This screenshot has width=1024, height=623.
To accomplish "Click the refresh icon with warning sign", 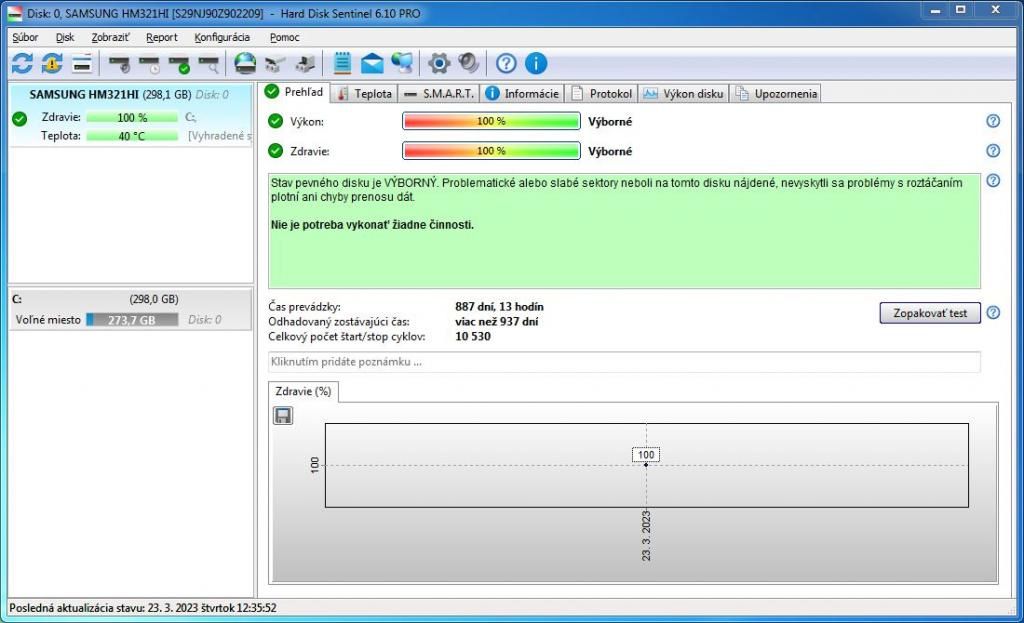I will click(52, 64).
